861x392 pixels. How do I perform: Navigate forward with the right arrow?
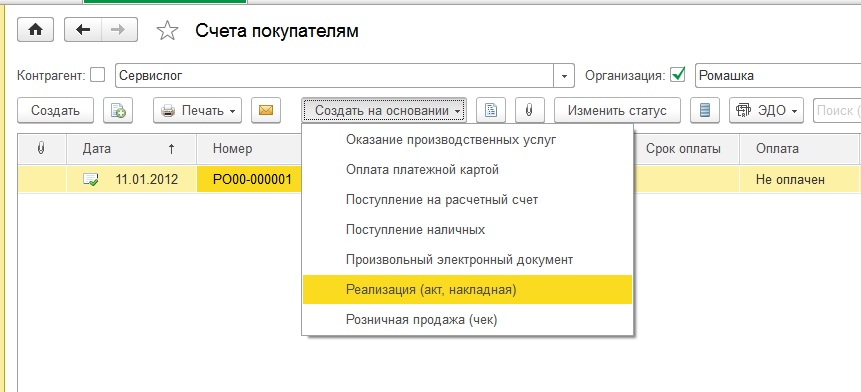point(119,30)
